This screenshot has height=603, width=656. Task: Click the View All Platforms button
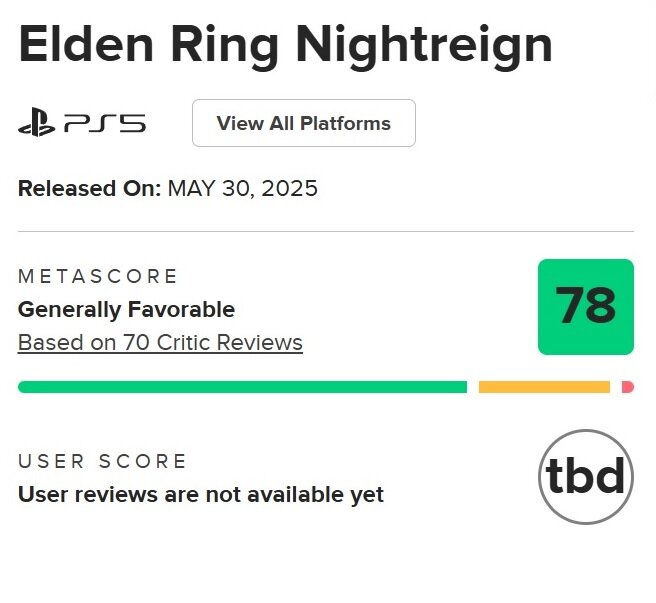click(304, 123)
